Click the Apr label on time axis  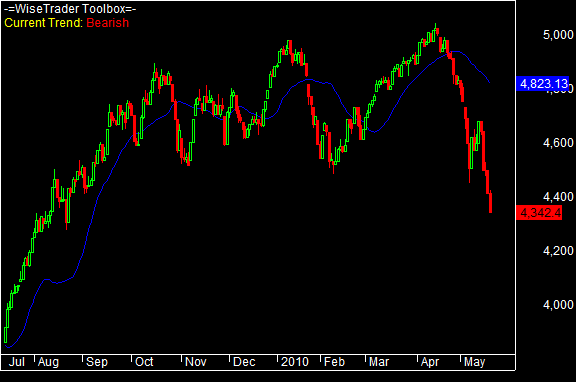430,362
